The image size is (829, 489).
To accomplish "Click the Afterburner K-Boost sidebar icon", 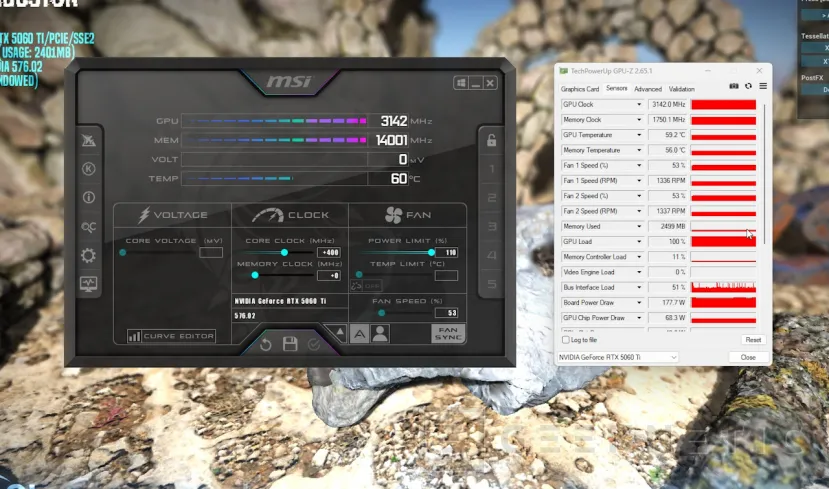I will (x=88, y=169).
